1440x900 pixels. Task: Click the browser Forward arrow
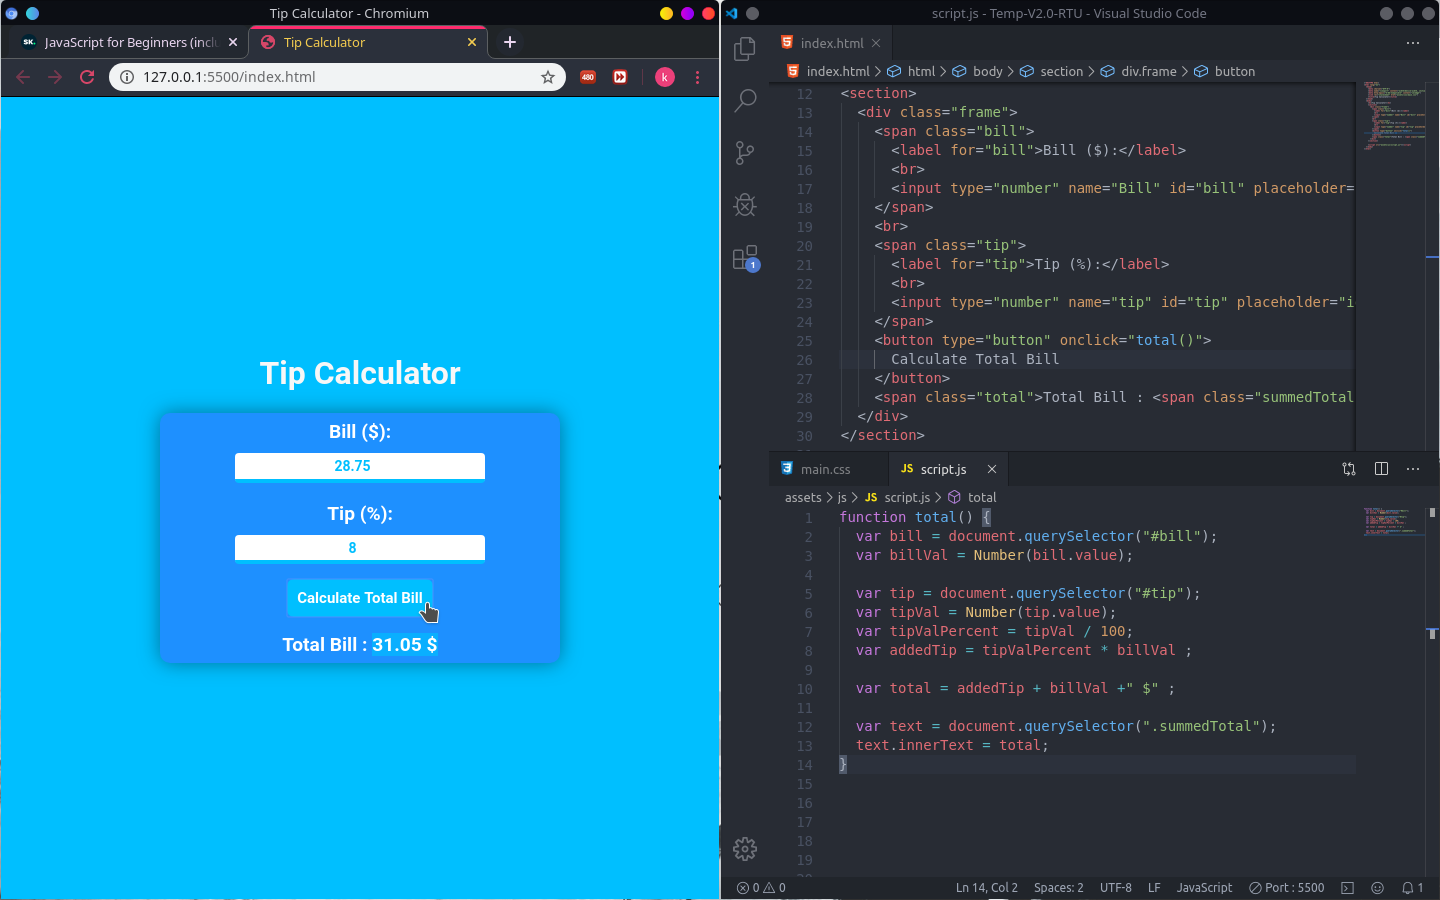[x=55, y=77]
